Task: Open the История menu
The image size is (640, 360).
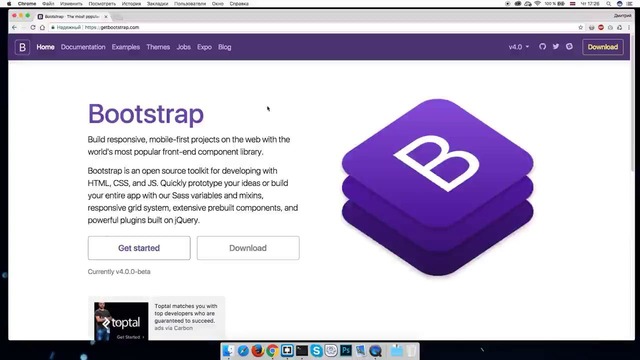Action: tap(131, 4)
